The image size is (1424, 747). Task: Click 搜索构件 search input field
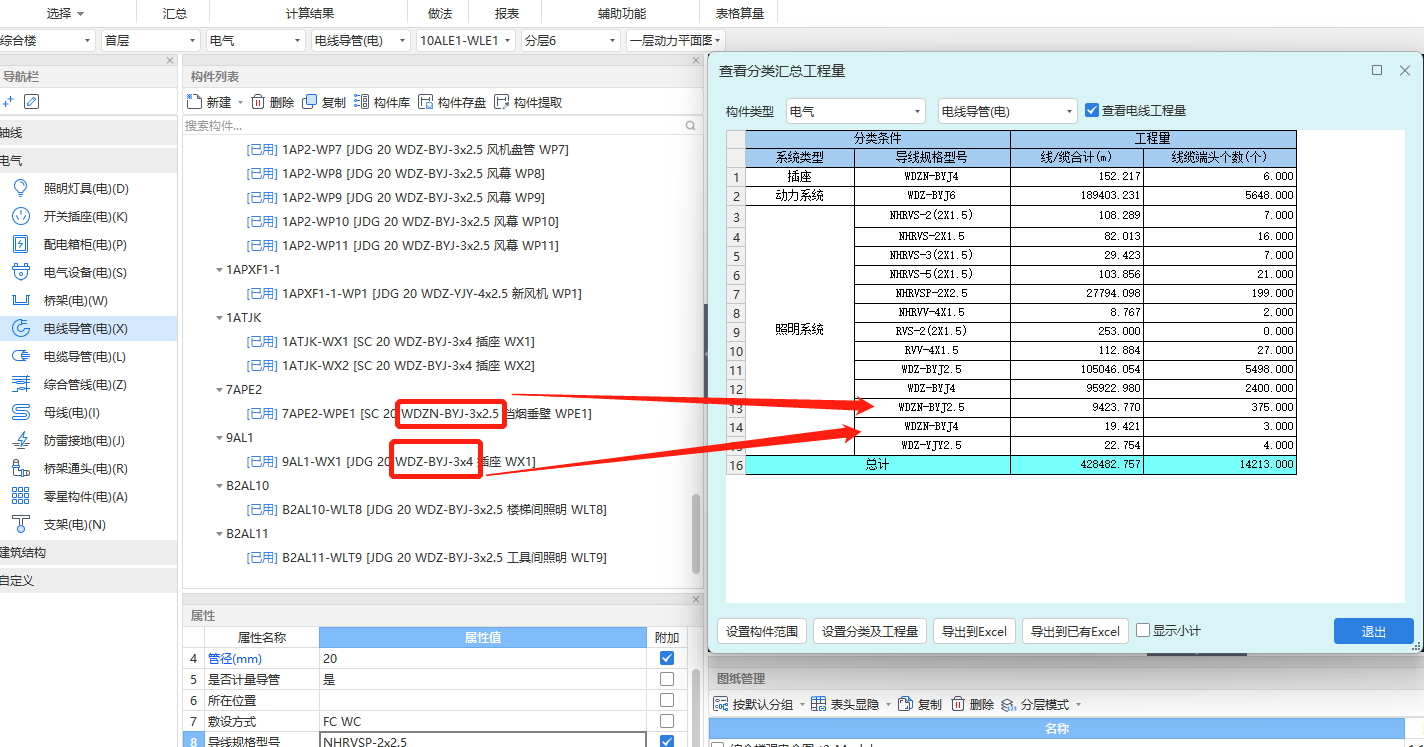pos(432,126)
